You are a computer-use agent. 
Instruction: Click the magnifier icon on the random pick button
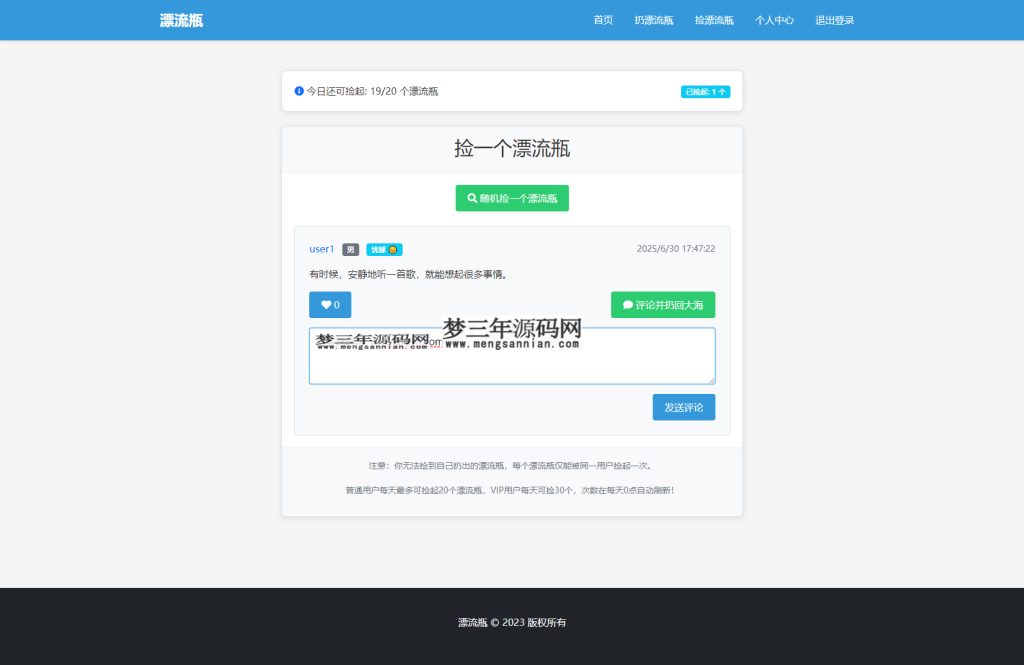[472, 198]
